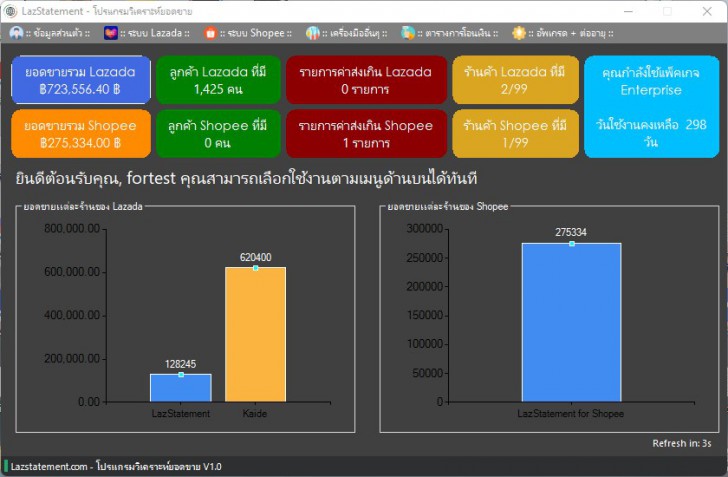728x477 pixels.
Task: Click the Refresh in: 3s text
Action: point(682,444)
